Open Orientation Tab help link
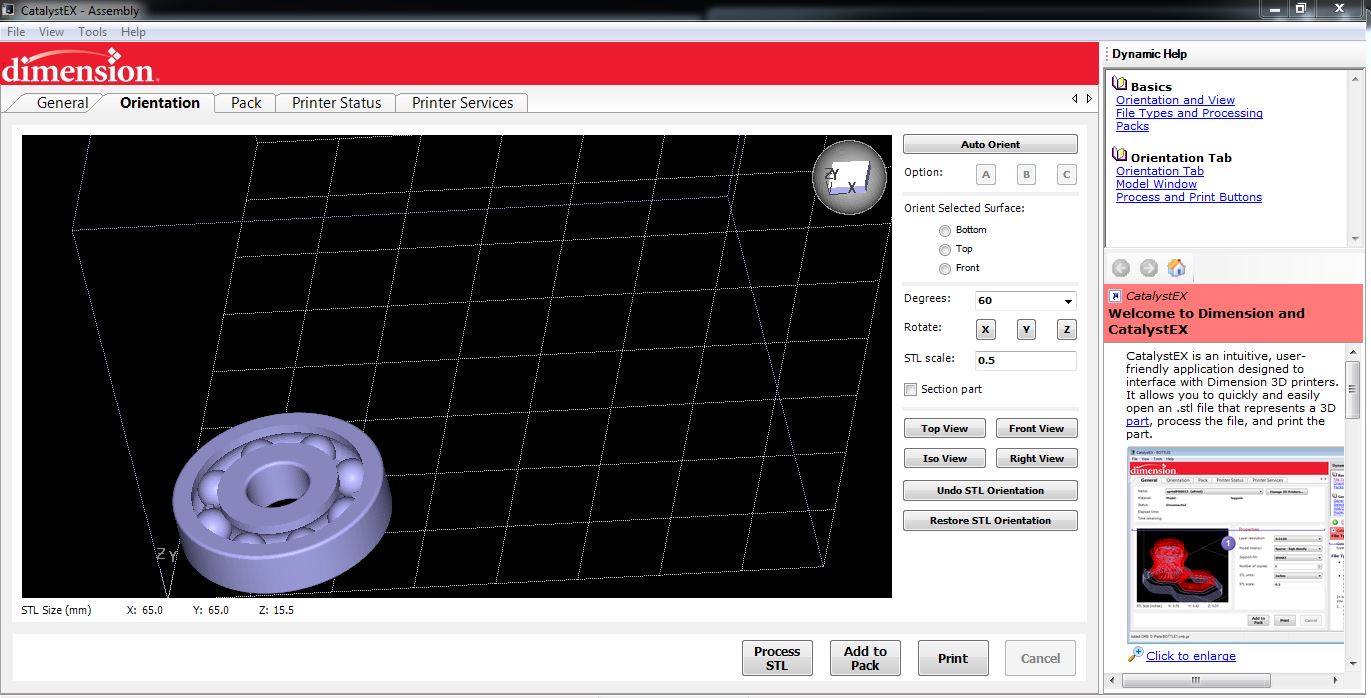The image size is (1371, 698). pyautogui.click(x=1160, y=171)
